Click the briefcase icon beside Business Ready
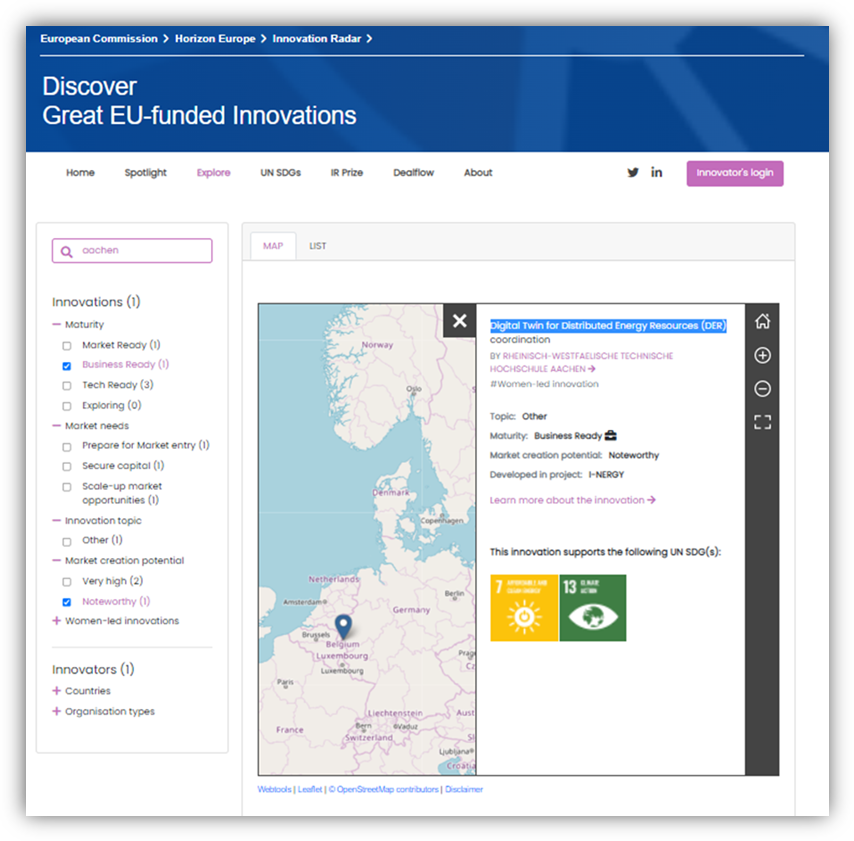 coord(611,435)
